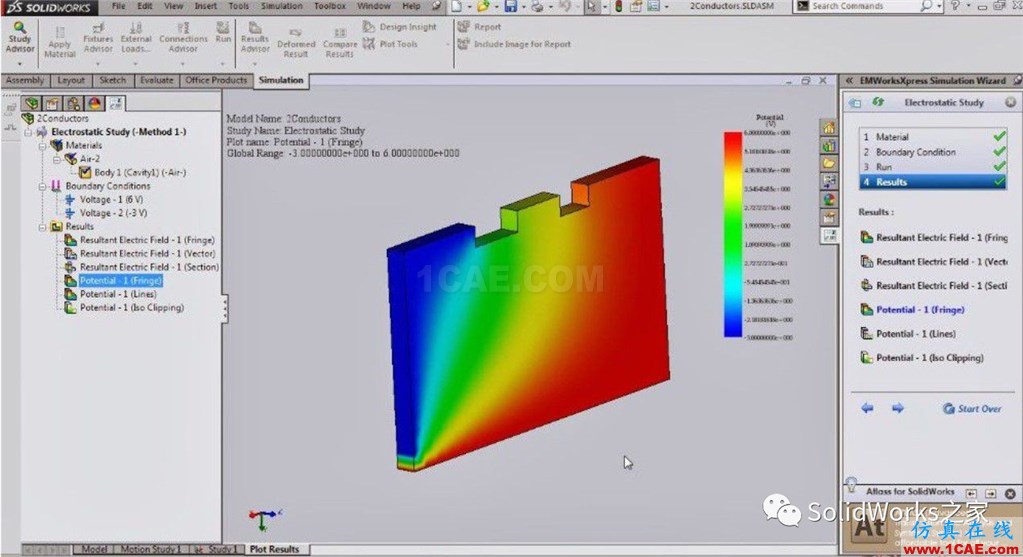Open the home task pane icon
This screenshot has width=1023, height=557.
coord(829,128)
